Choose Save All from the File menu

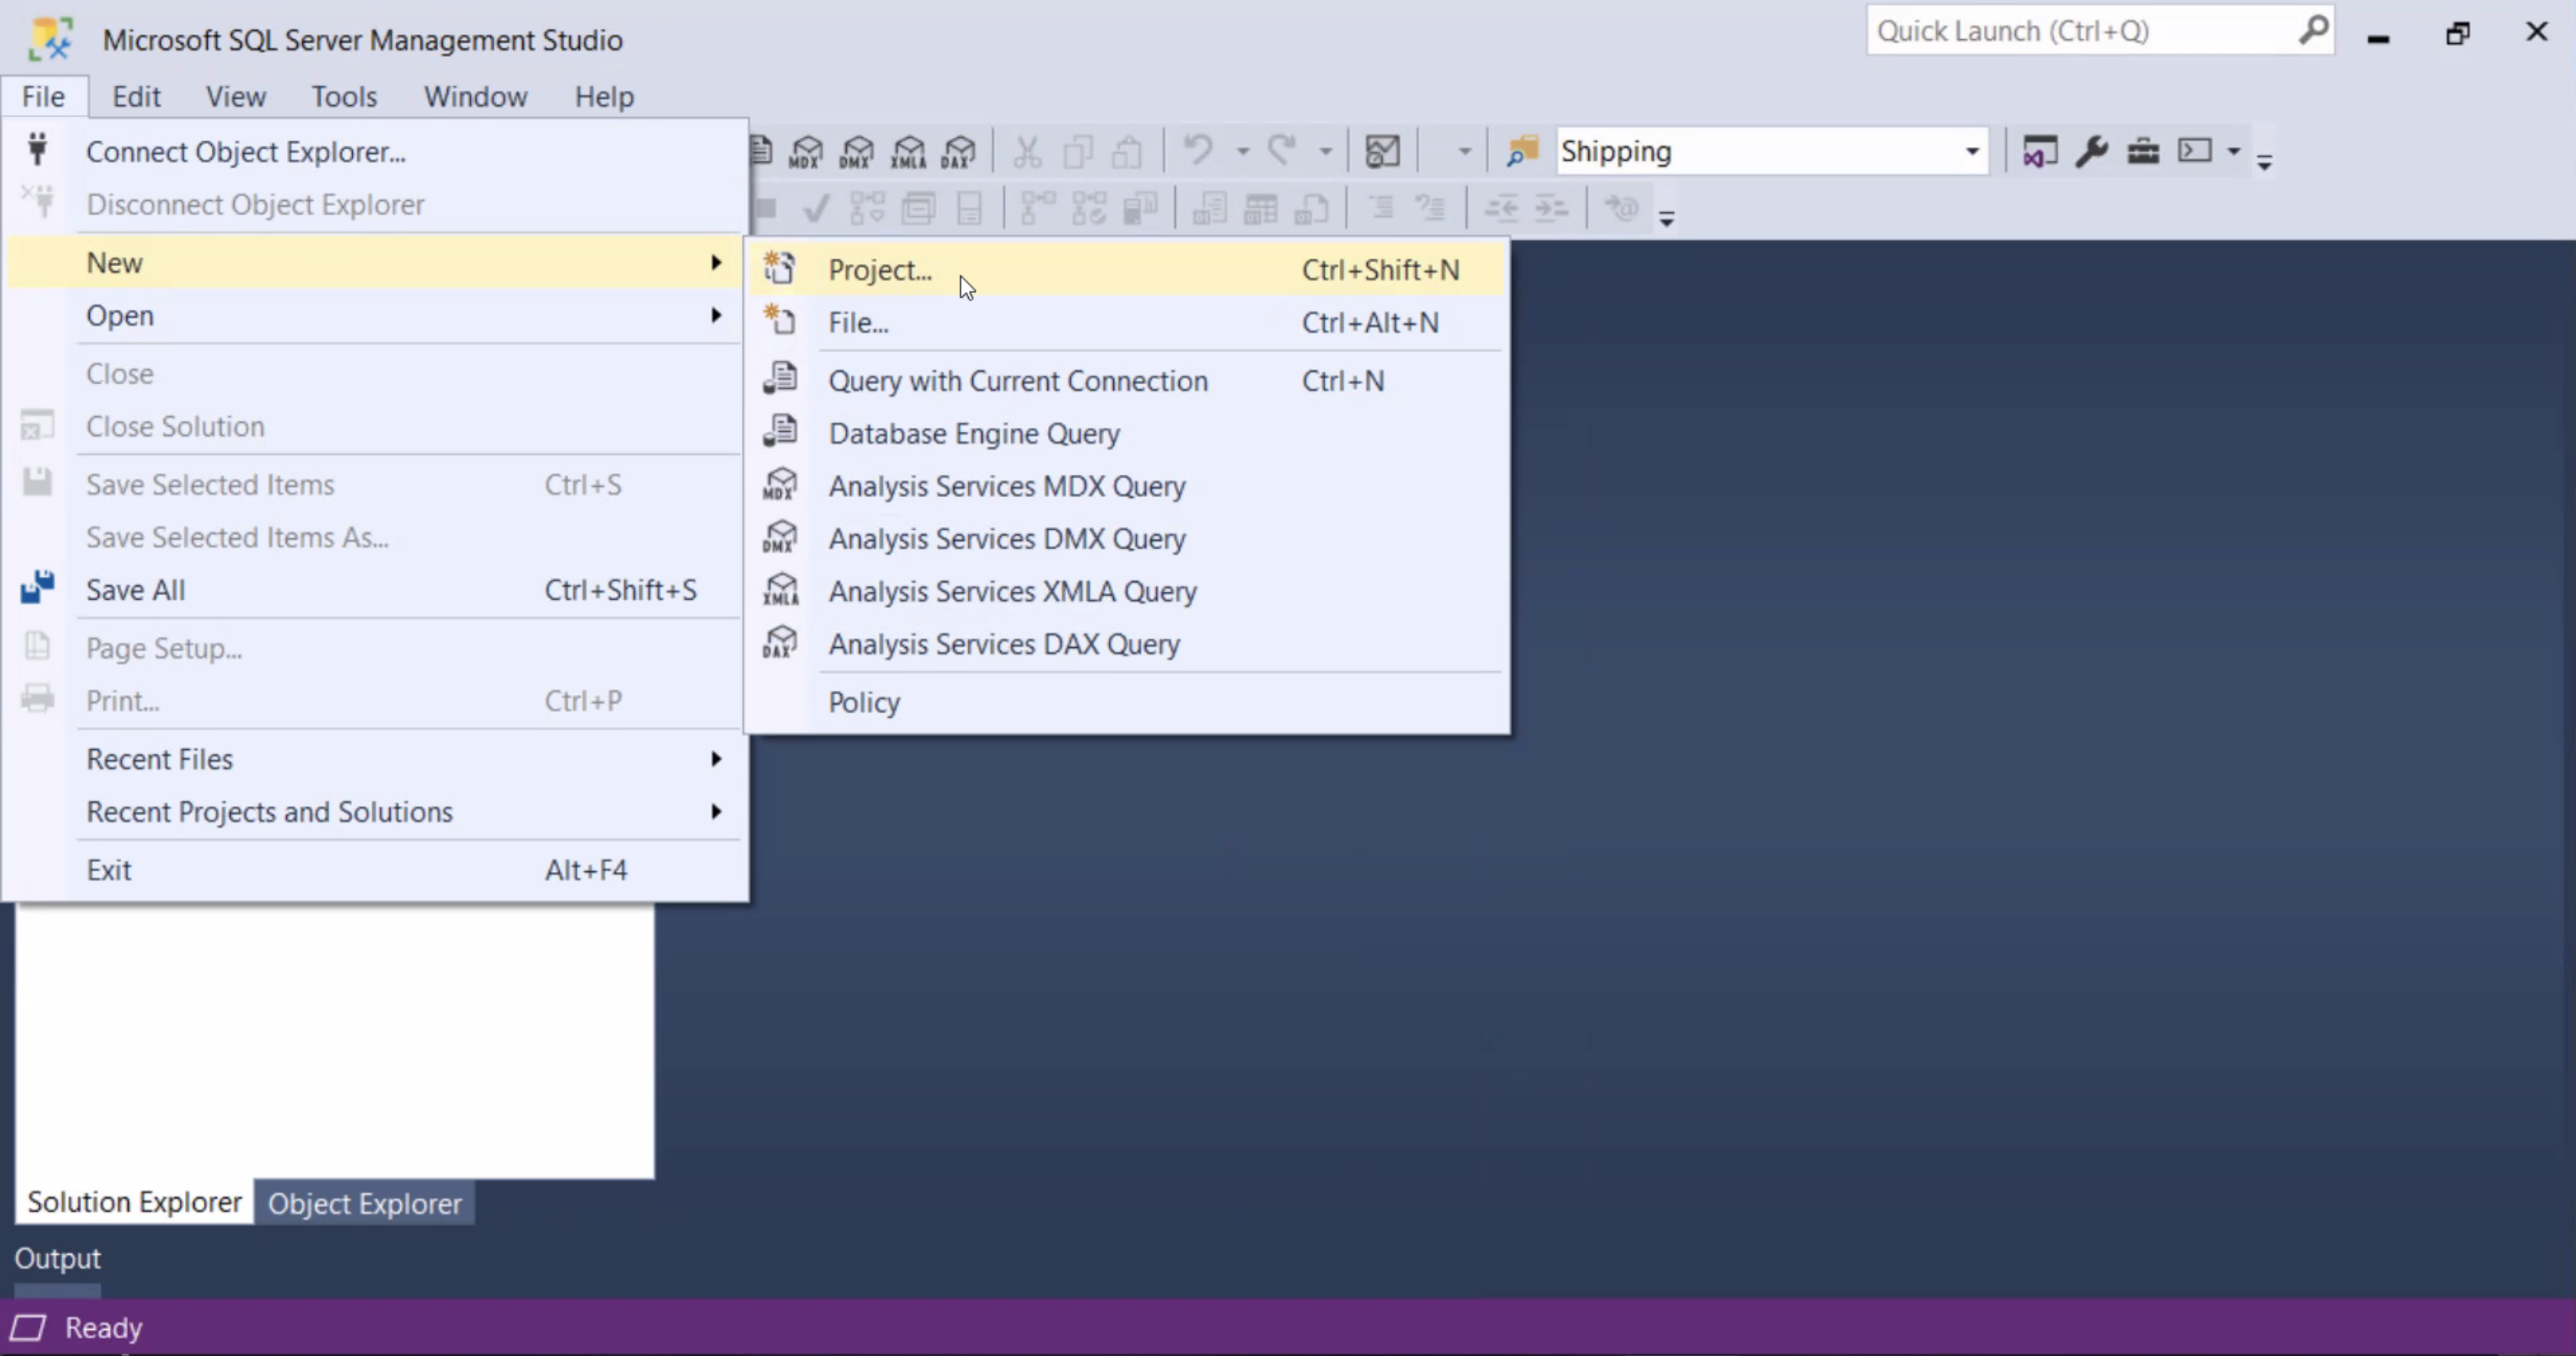point(375,590)
